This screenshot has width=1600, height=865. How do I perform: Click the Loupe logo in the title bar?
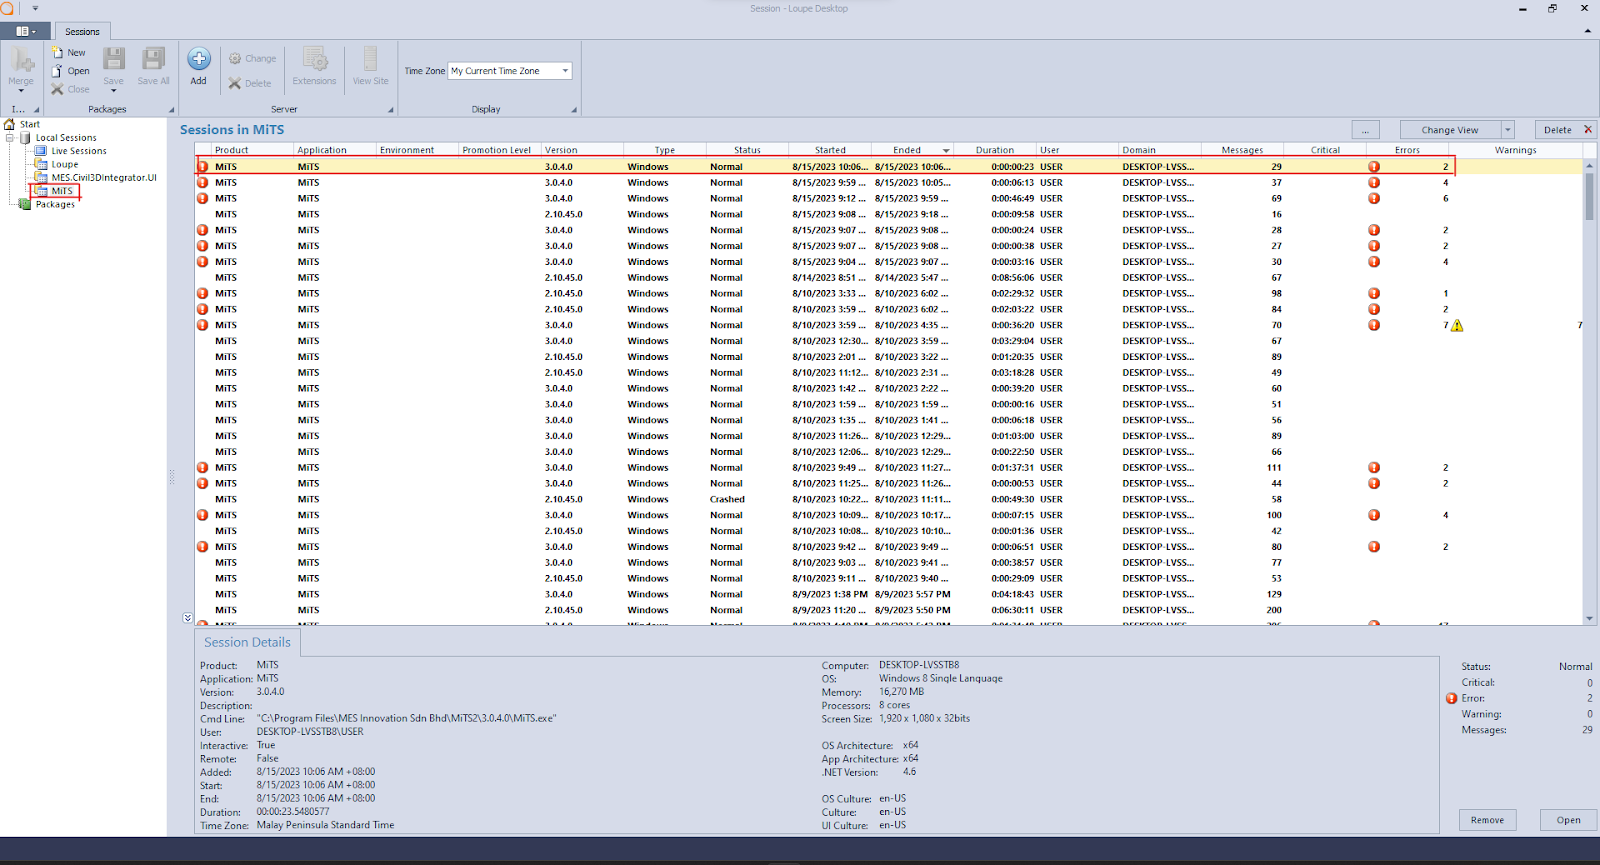[7, 8]
